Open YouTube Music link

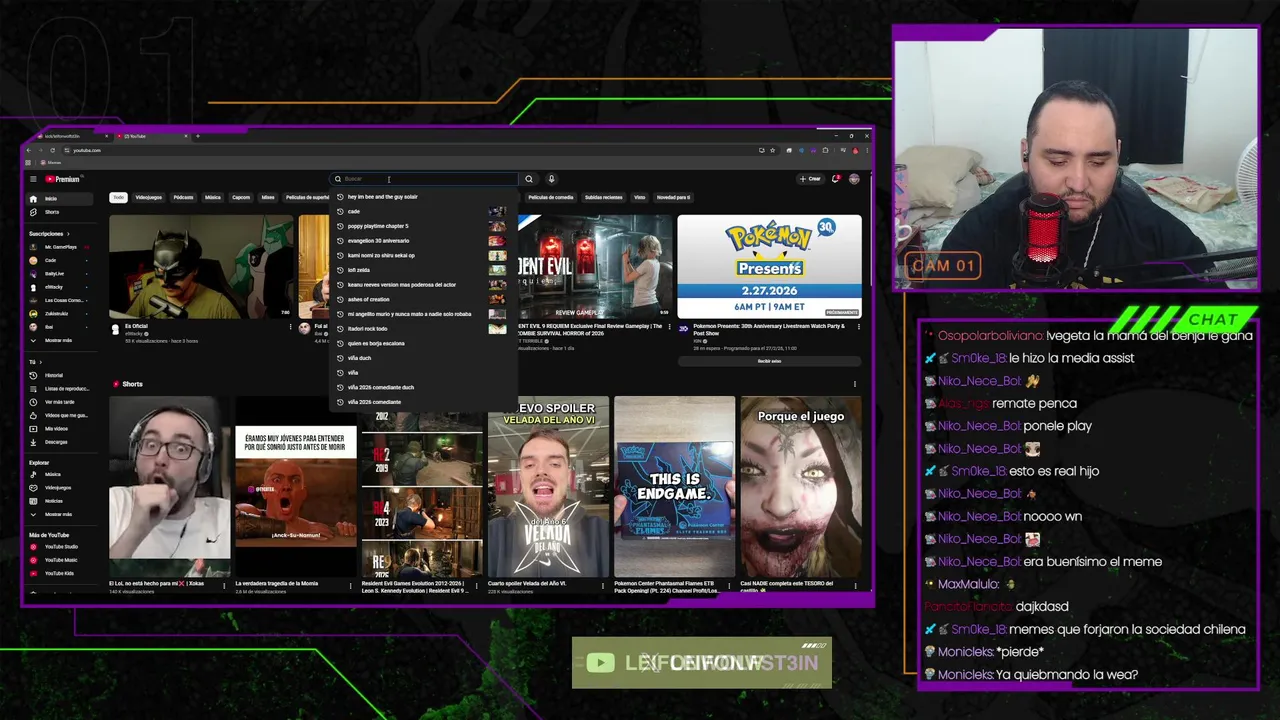[x=60, y=560]
